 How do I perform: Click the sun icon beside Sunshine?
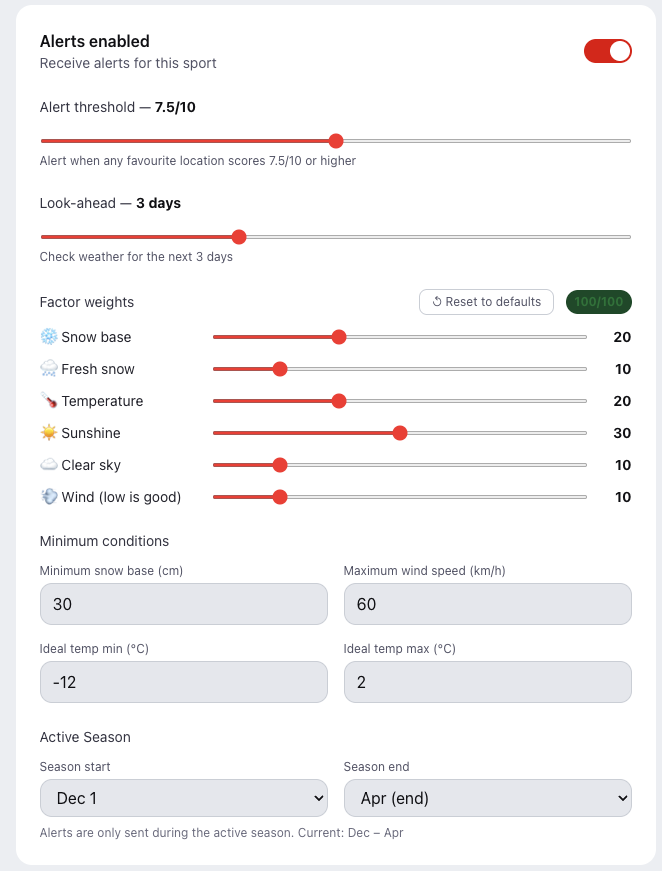(x=46, y=433)
